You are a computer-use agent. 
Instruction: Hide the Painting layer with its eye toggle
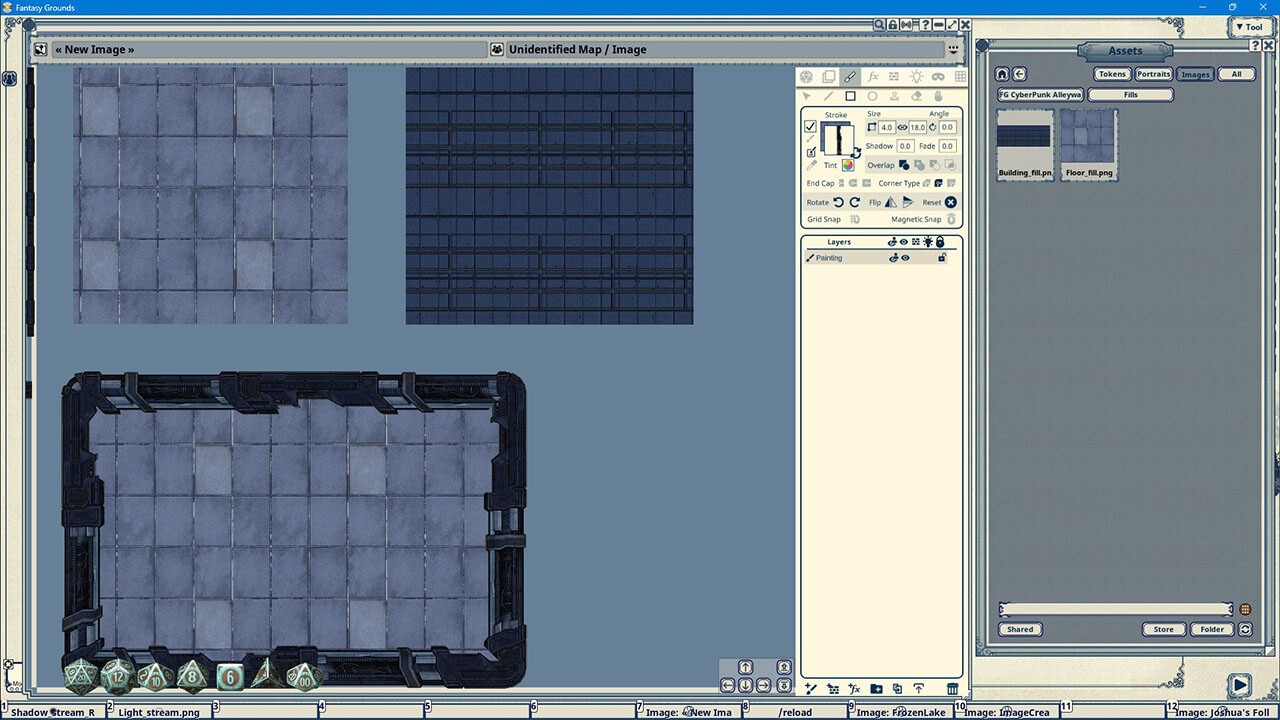905,258
